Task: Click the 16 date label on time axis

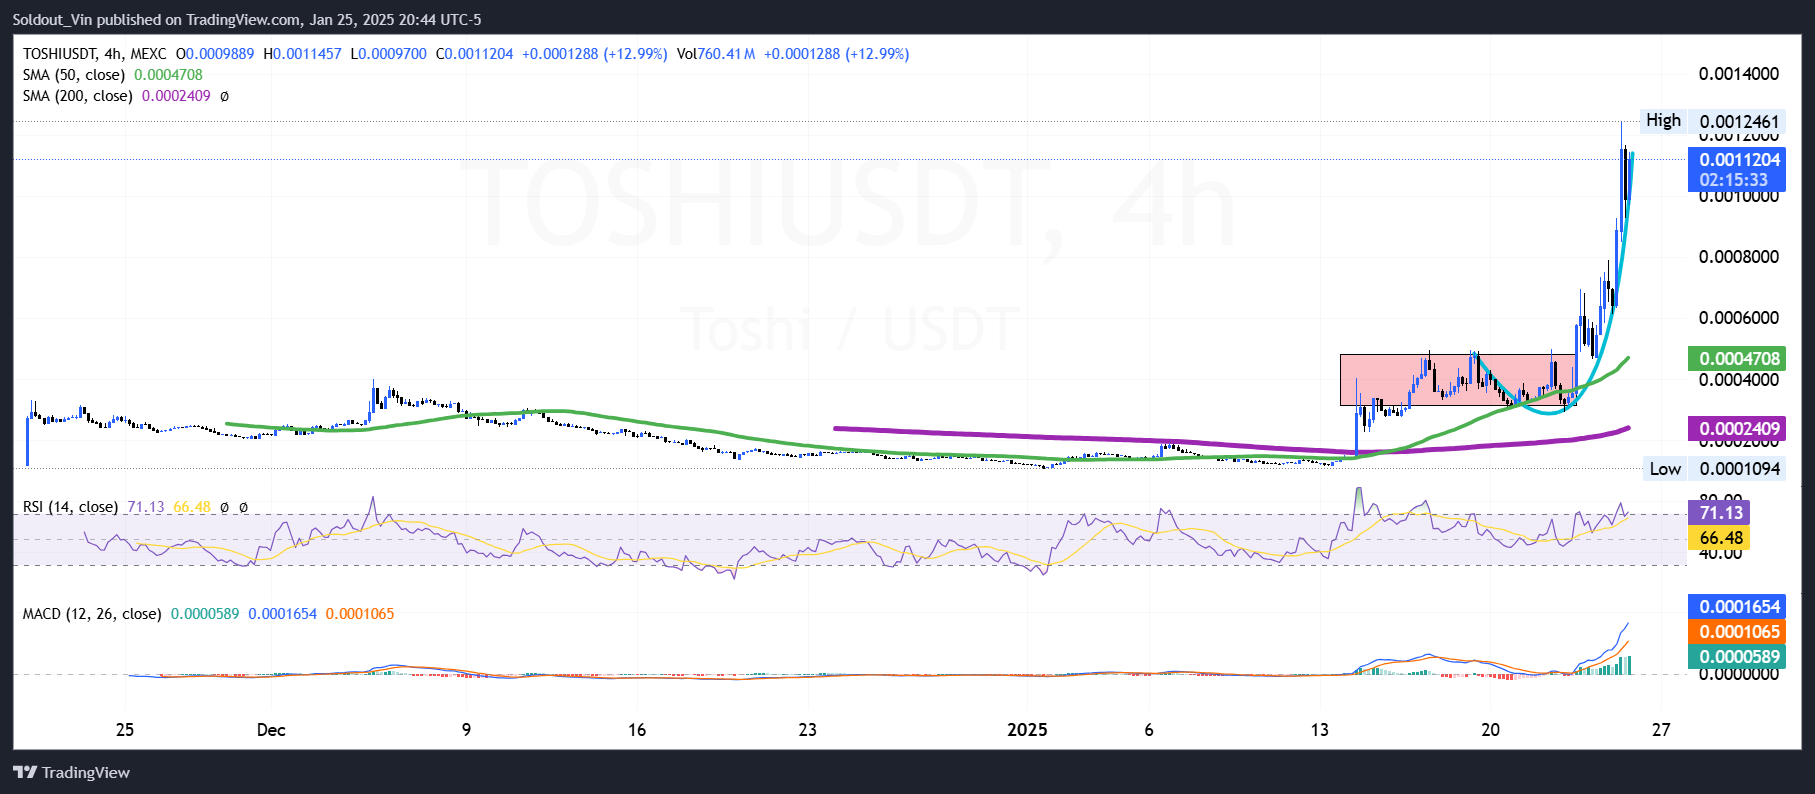Action: tap(637, 730)
